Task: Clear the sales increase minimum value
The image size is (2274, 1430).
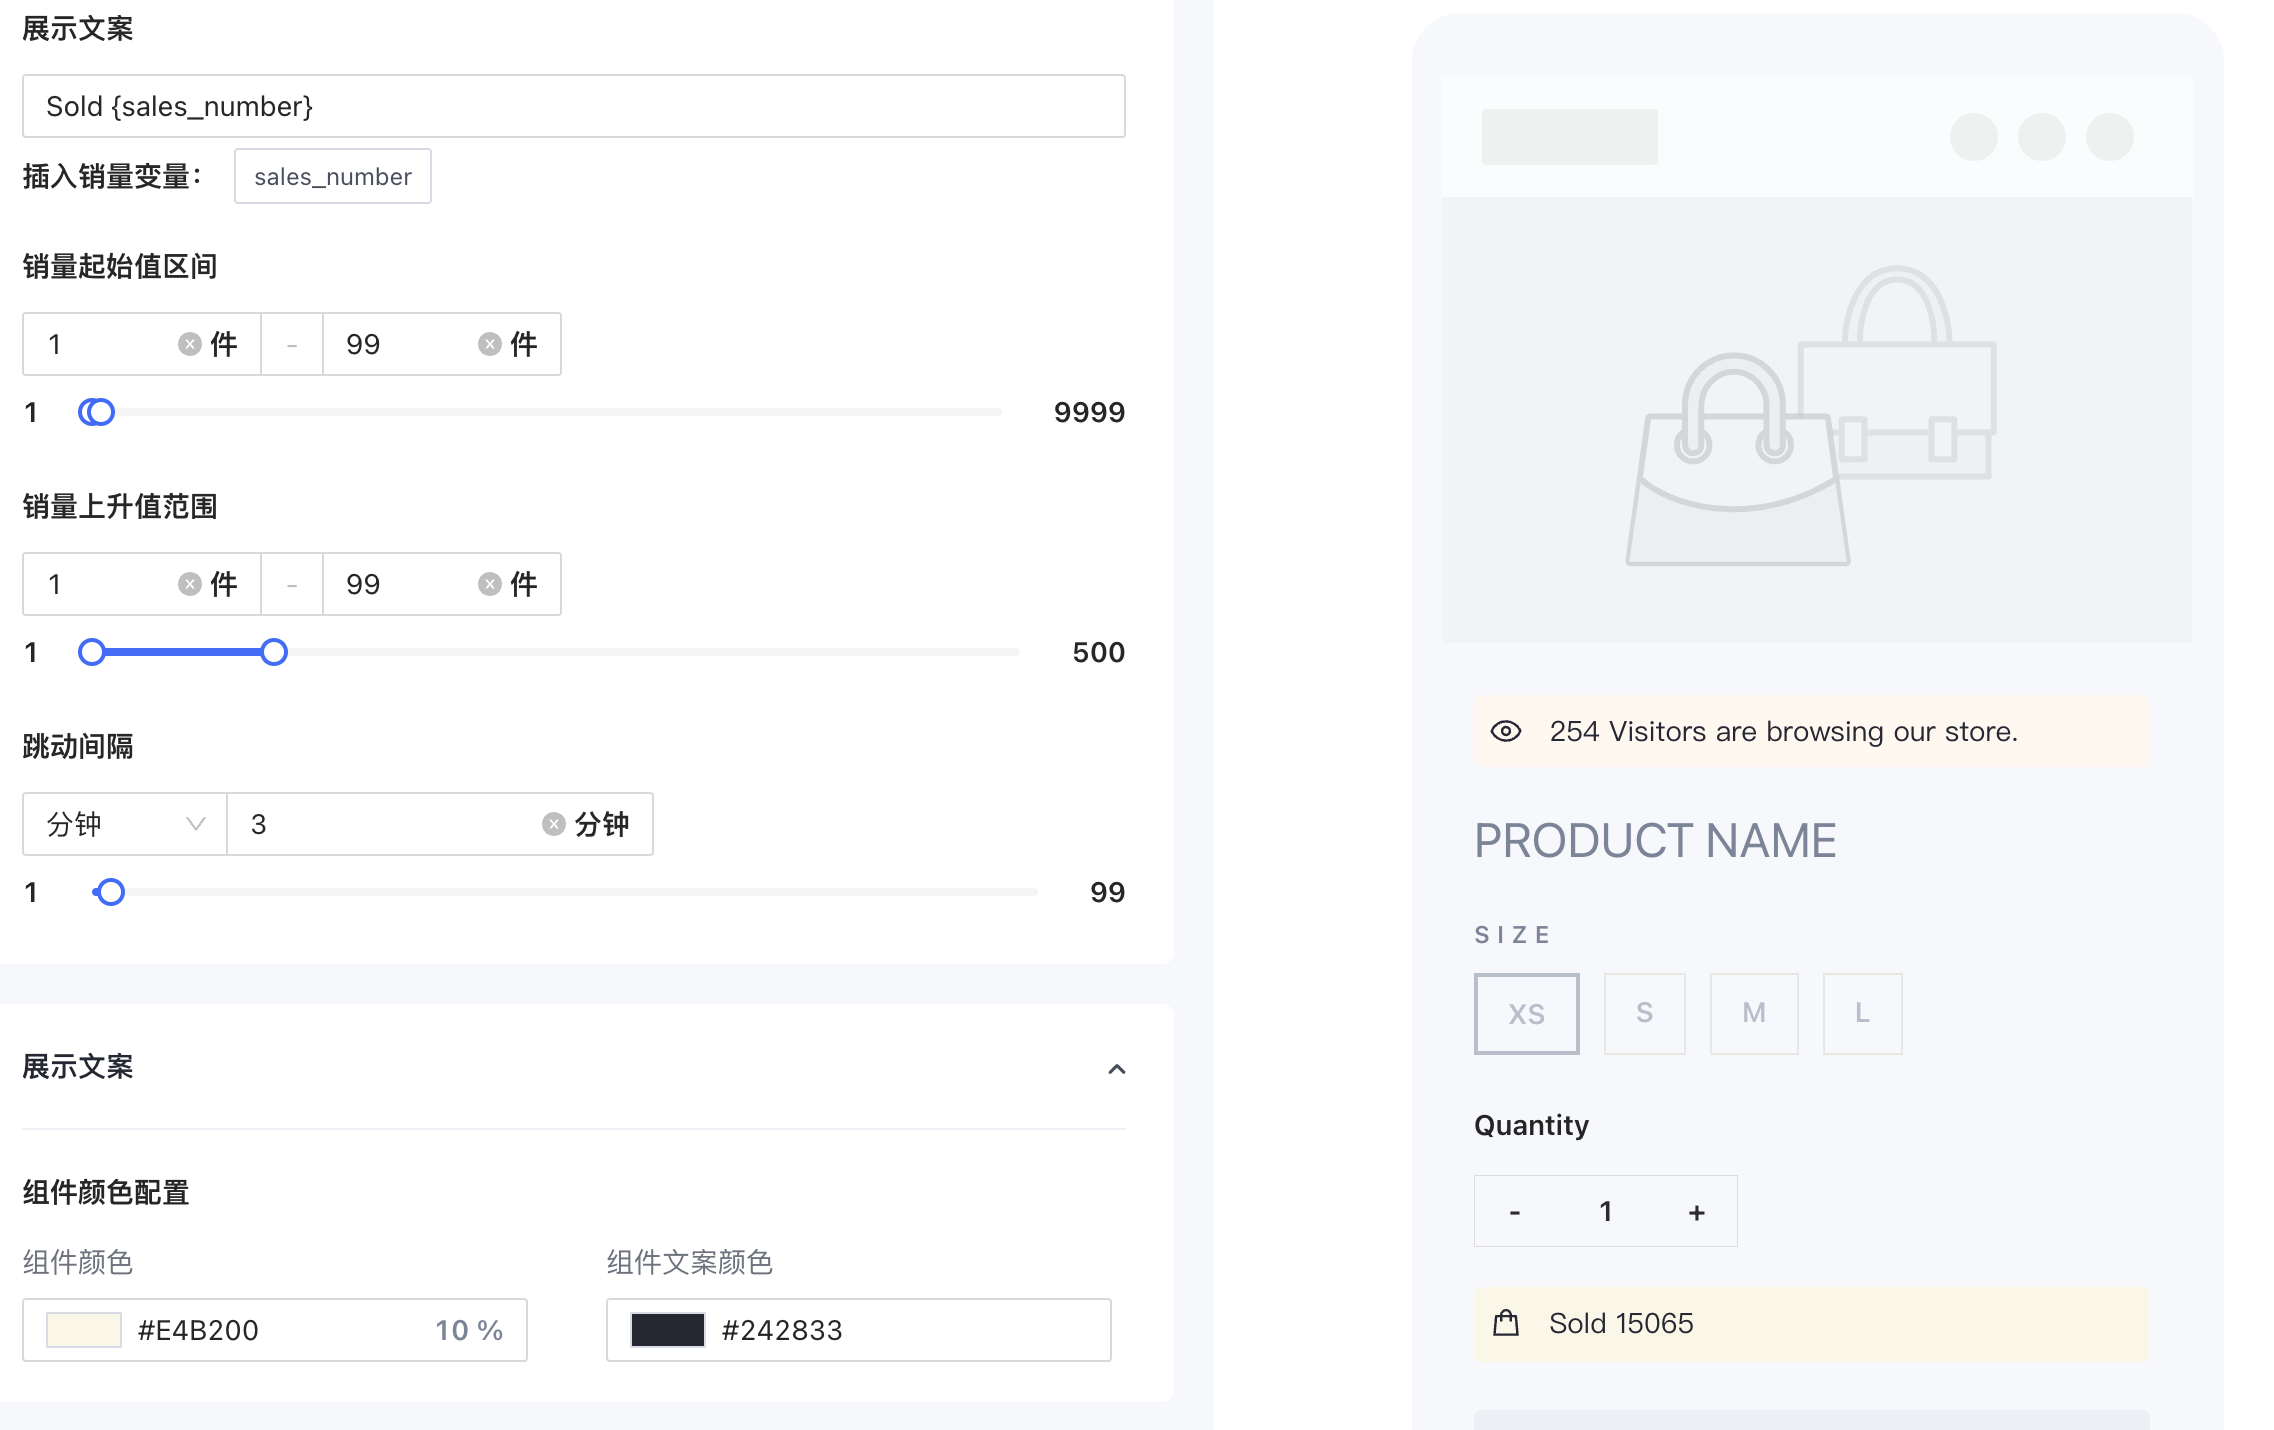Action: (189, 584)
